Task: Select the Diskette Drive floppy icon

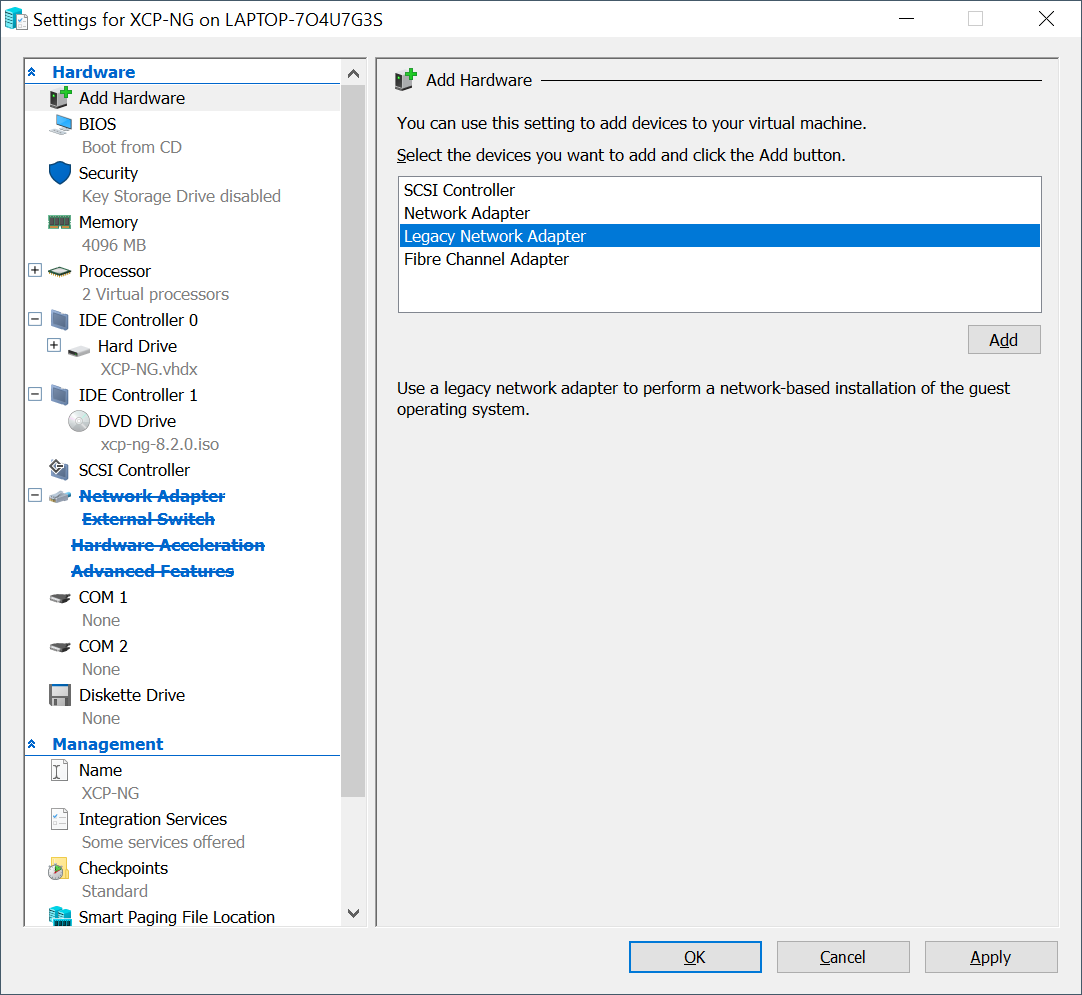Action: click(x=60, y=695)
